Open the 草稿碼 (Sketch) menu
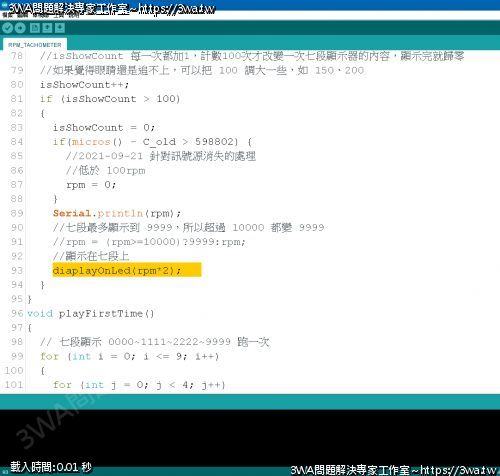The height and width of the screenshot is (476, 500). (x=40, y=15)
